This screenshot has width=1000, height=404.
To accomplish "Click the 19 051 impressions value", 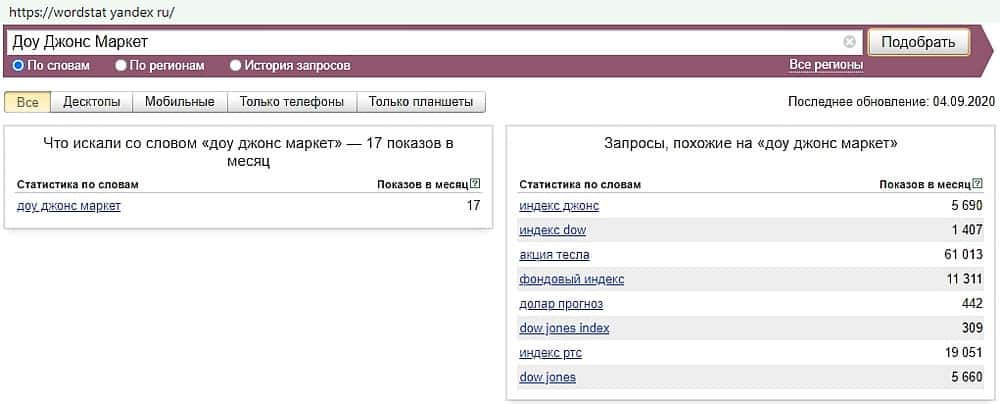I will coord(964,353).
